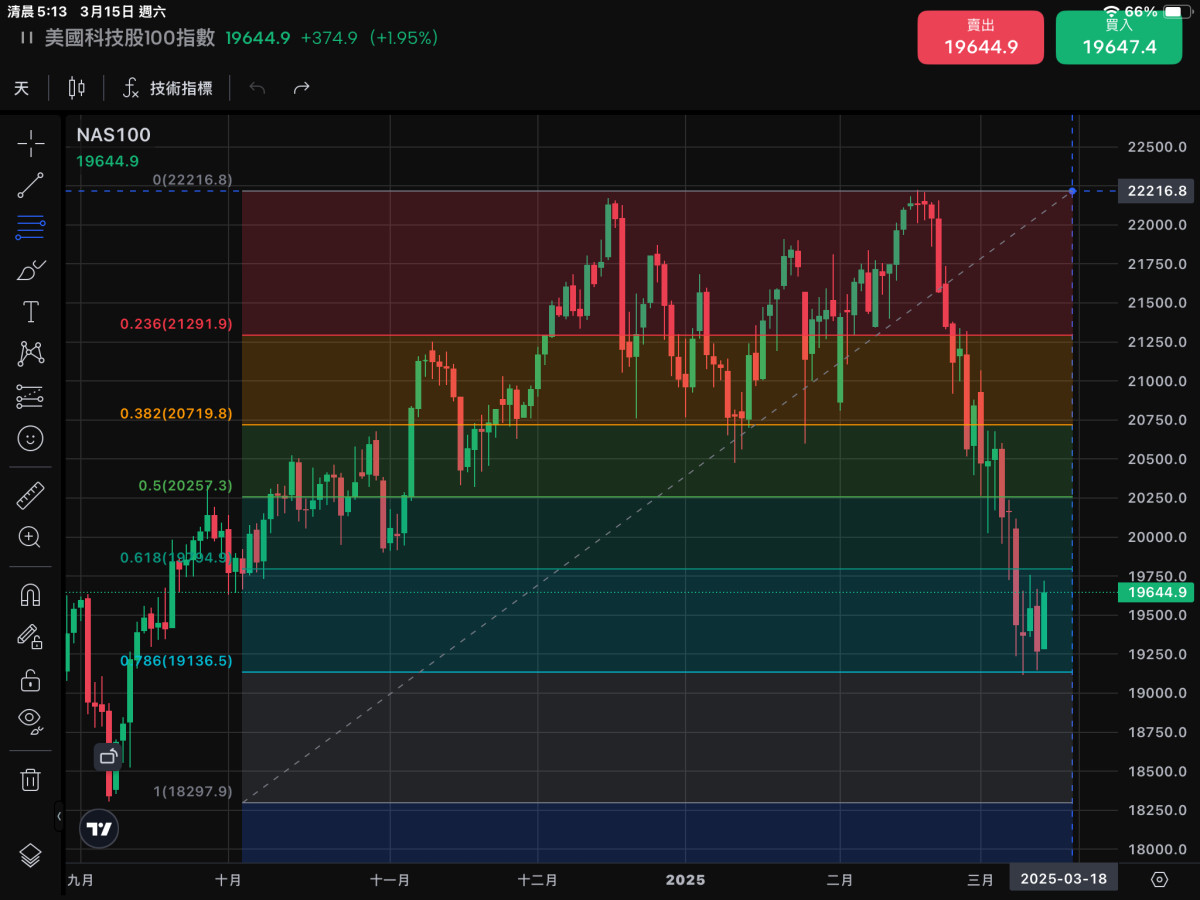
Task: Check the Wi-Fi icon in status bar
Action: (1112, 11)
